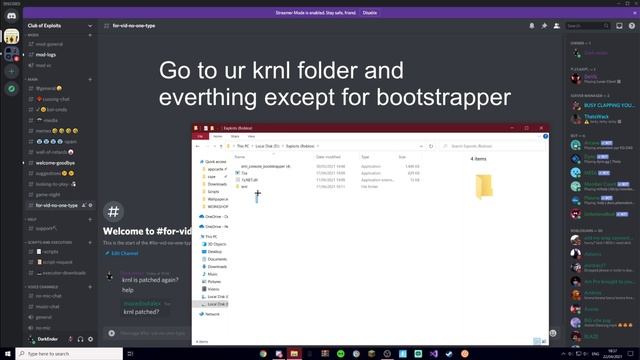Open notification settings bell icon in channel header

coord(531,26)
